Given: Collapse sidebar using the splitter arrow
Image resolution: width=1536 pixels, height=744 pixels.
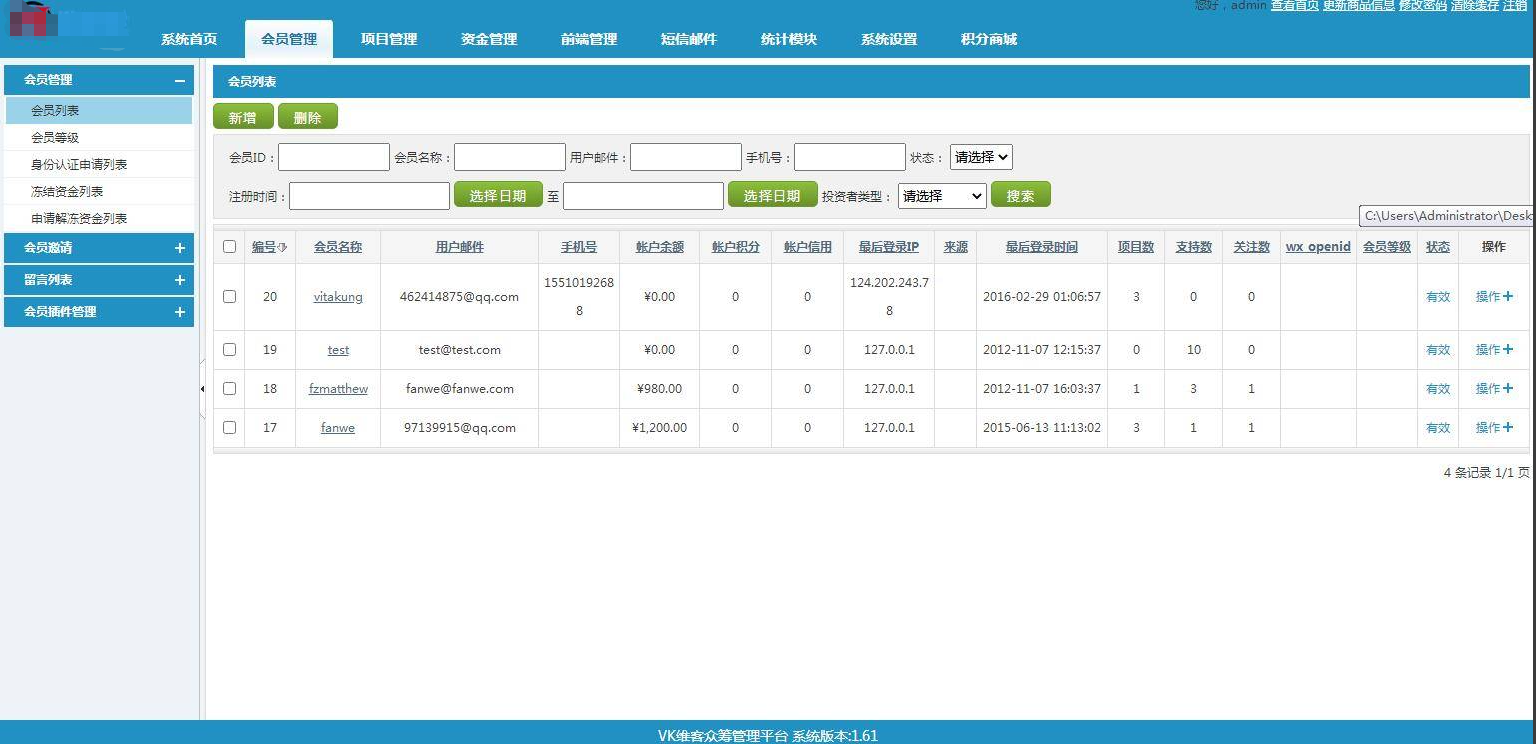Looking at the screenshot, I should 202,388.
